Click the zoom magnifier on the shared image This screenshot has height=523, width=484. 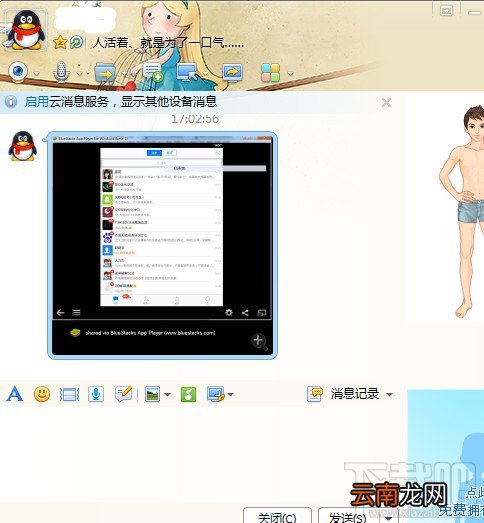click(259, 341)
